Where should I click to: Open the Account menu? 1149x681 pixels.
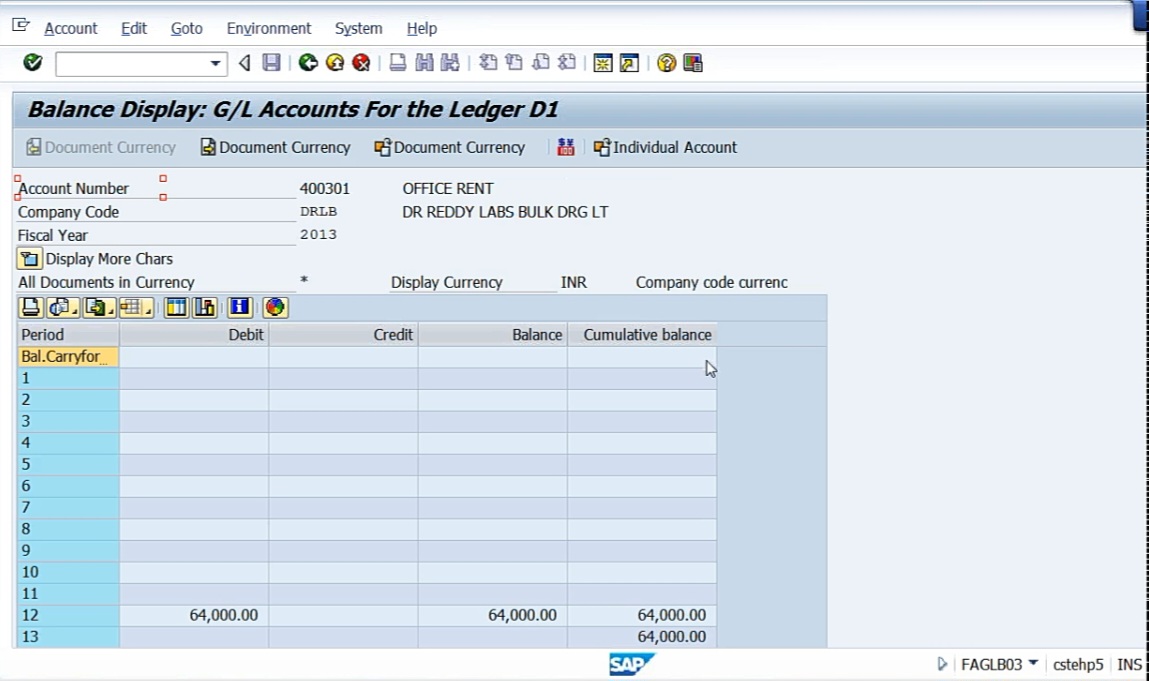point(70,29)
